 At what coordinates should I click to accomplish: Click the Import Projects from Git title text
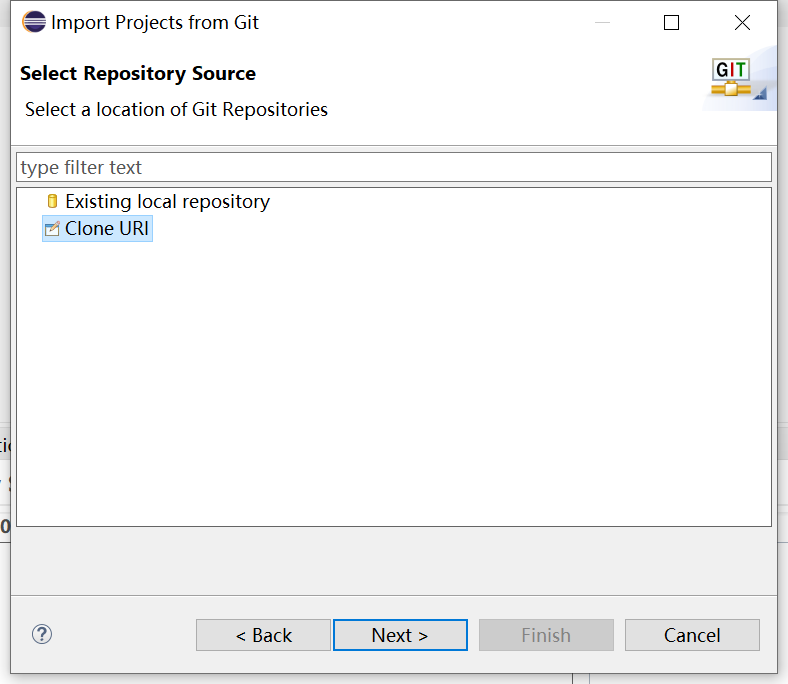pos(155,22)
